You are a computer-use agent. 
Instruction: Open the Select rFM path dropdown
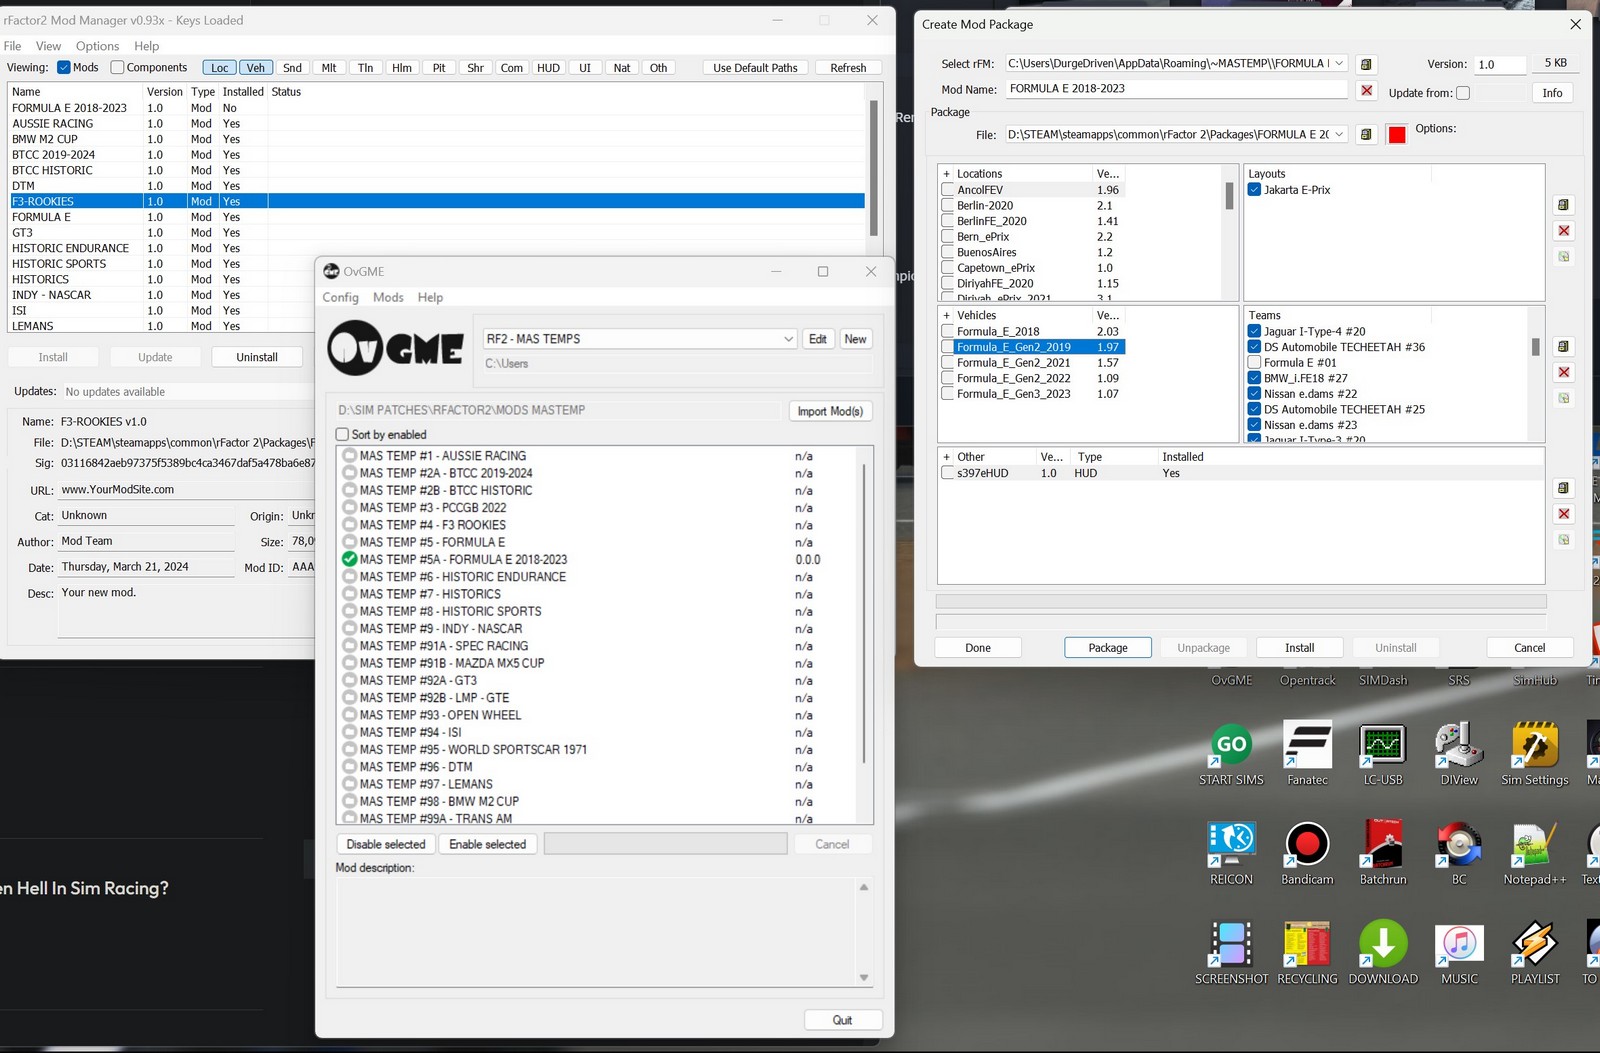click(x=1340, y=64)
